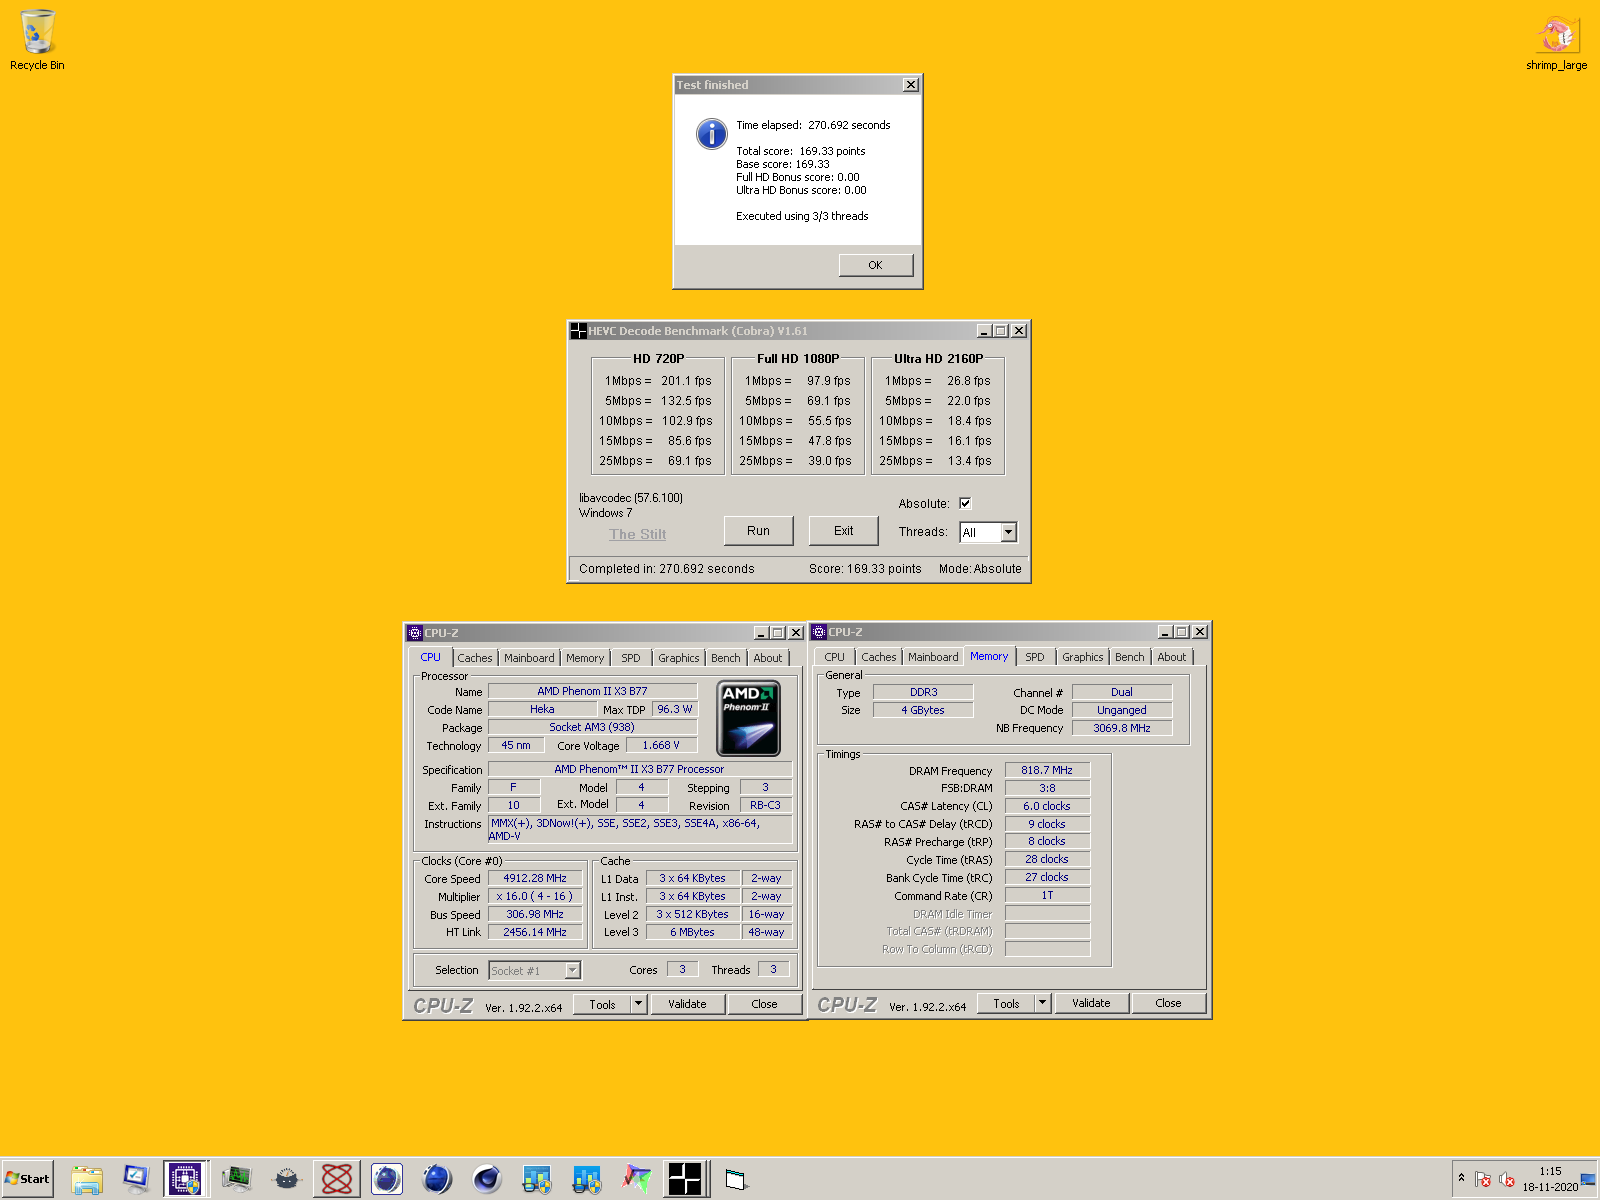The width and height of the screenshot is (1600, 1200).
Task: Open About tab in right CPU-Z window
Action: click(1172, 657)
